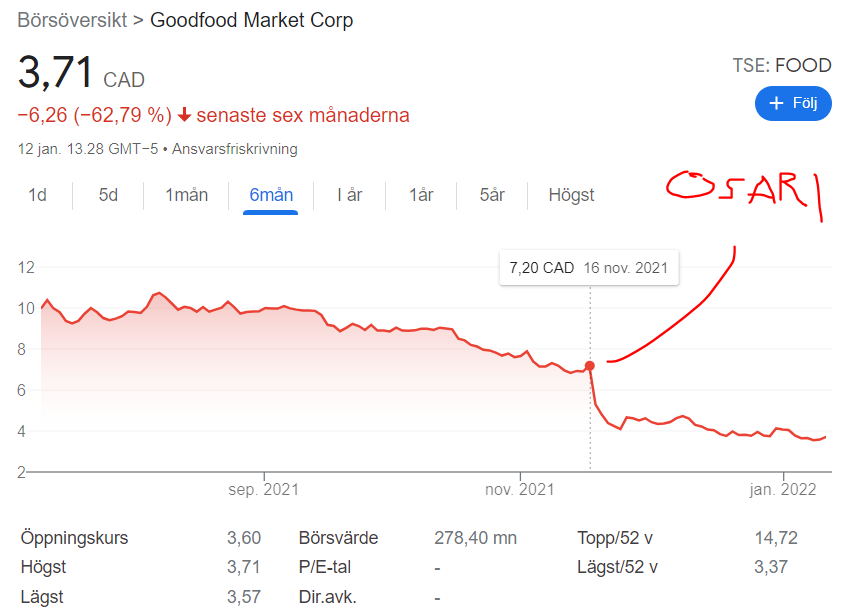
Task: Select the Högst max range tab
Action: pos(571,195)
